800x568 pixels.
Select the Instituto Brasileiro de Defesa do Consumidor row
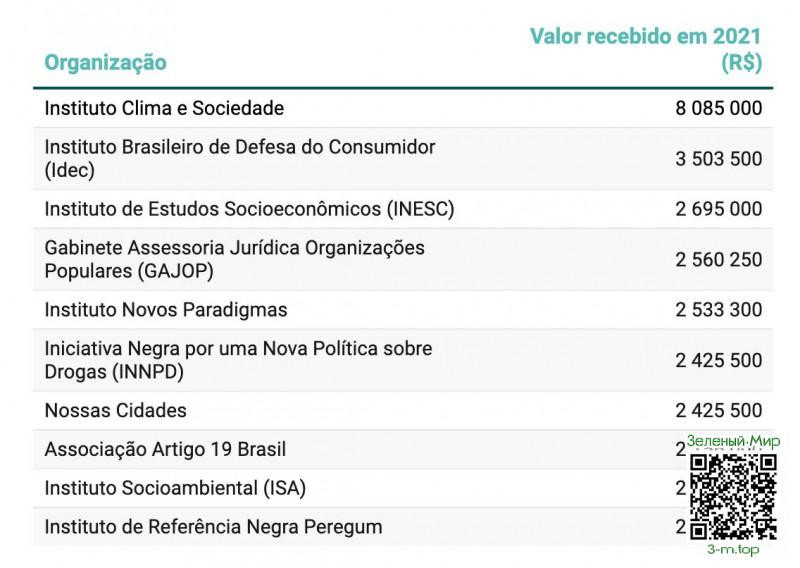click(x=240, y=158)
